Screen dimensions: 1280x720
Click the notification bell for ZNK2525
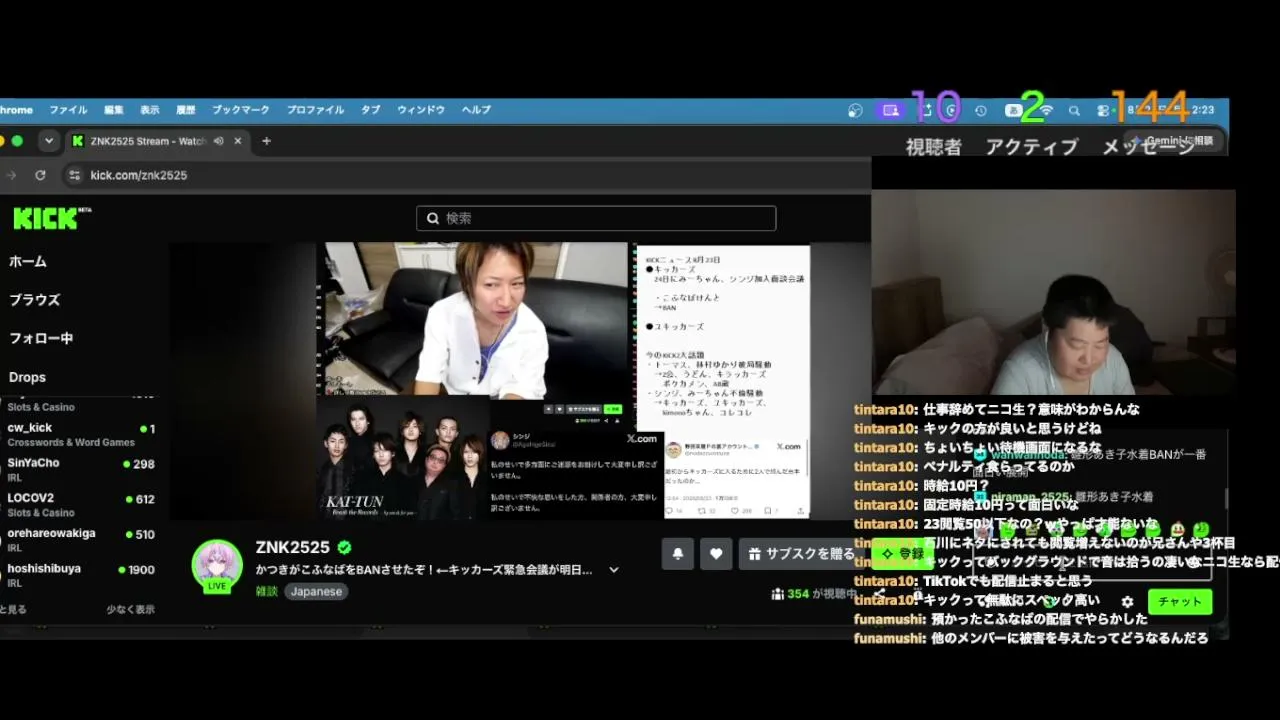coord(677,553)
